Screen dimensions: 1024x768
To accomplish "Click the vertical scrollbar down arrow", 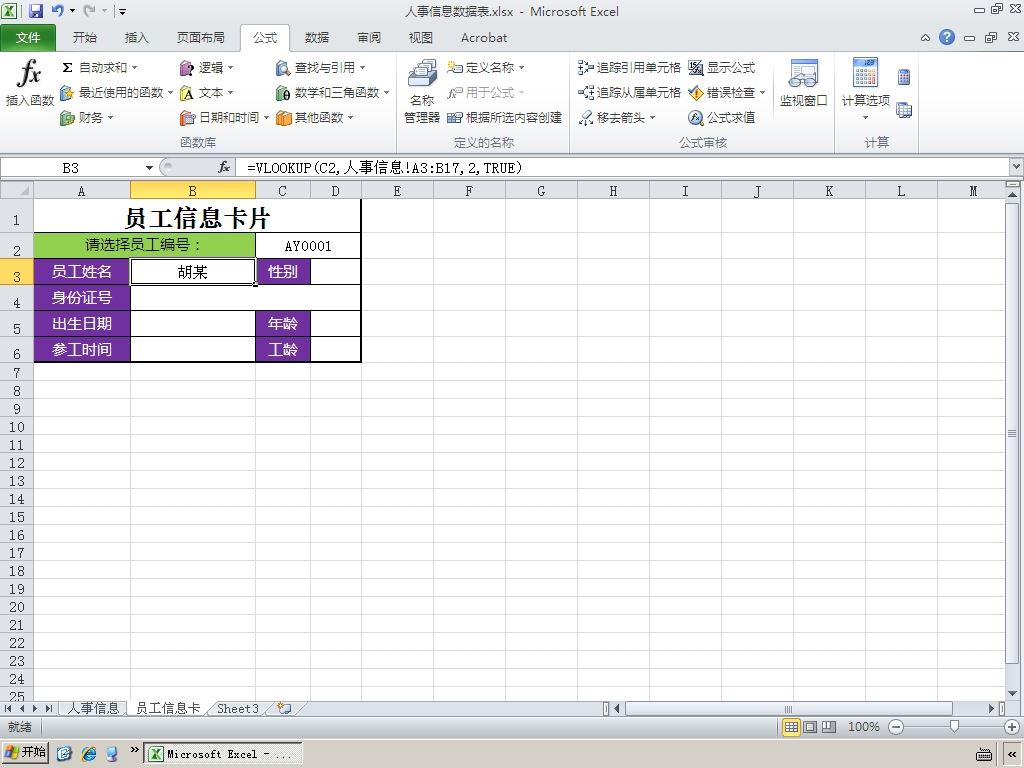I will pyautogui.click(x=1012, y=694).
